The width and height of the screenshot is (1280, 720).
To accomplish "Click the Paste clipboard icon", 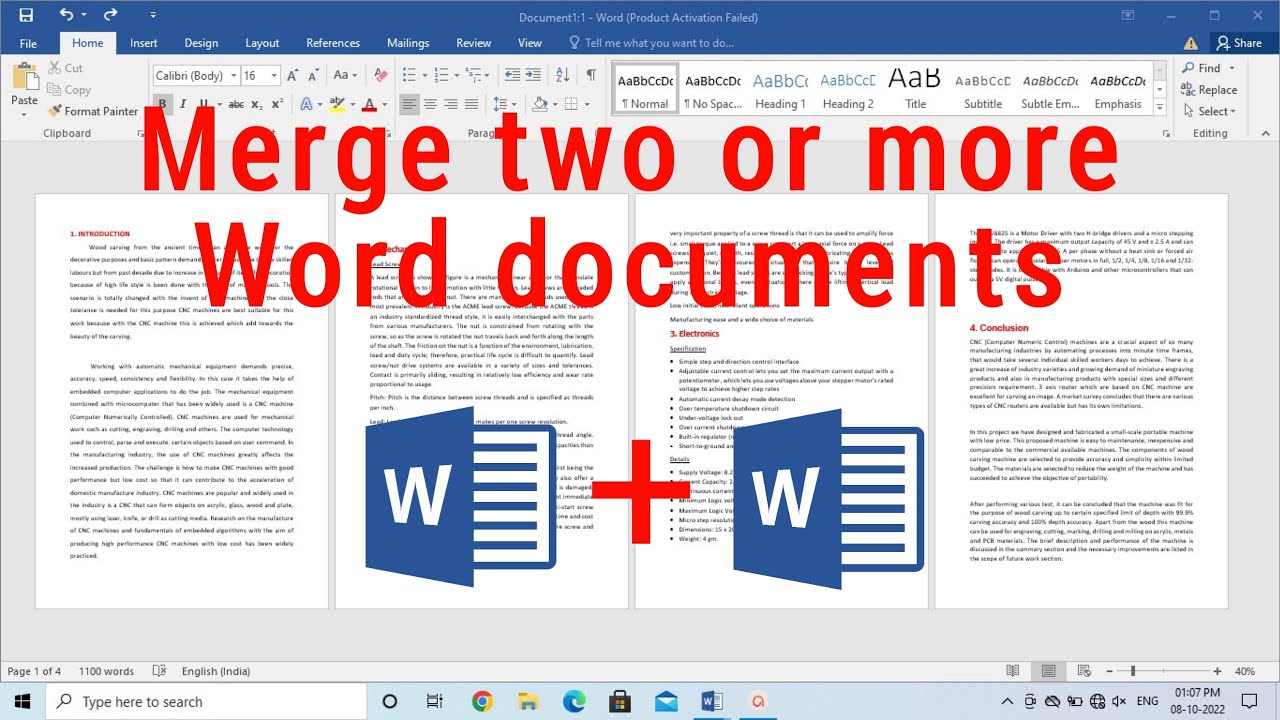I will [24, 76].
